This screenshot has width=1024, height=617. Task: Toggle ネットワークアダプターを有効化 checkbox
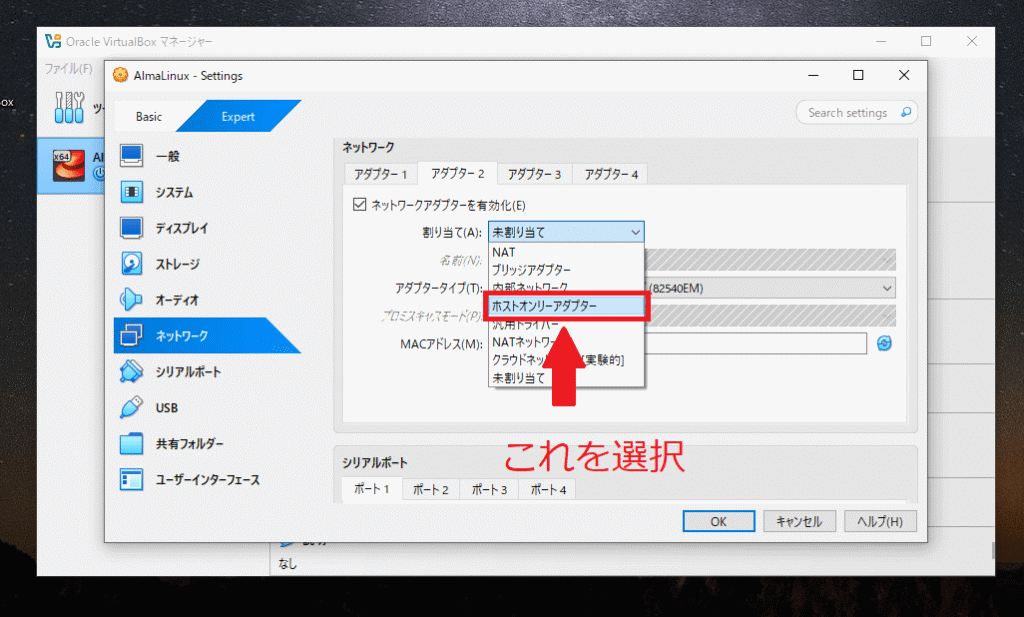pyautogui.click(x=359, y=204)
